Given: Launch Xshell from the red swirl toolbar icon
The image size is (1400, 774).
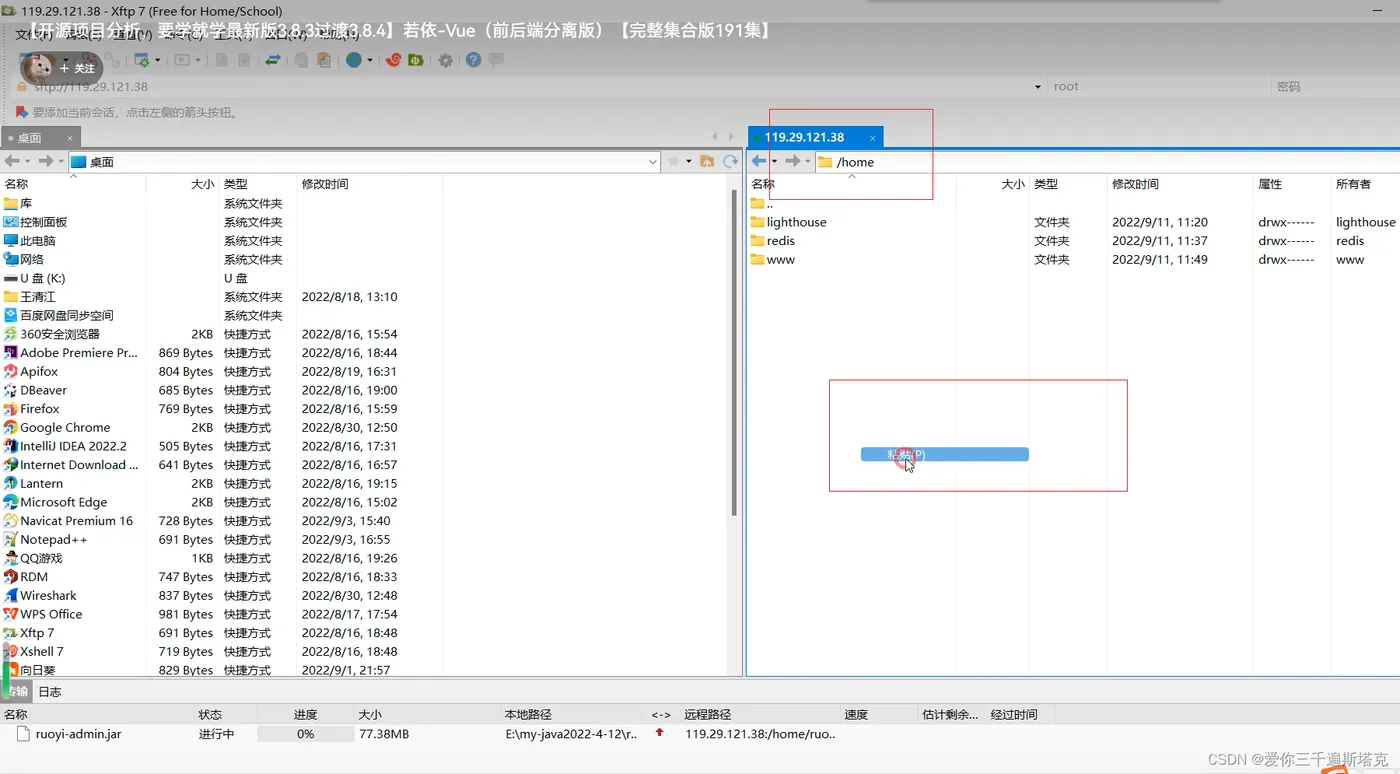Looking at the screenshot, I should tap(393, 60).
